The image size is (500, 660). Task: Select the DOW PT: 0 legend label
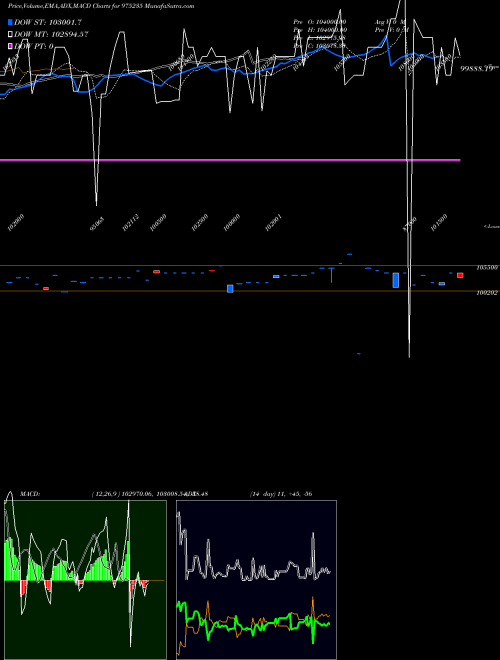click(x=34, y=46)
